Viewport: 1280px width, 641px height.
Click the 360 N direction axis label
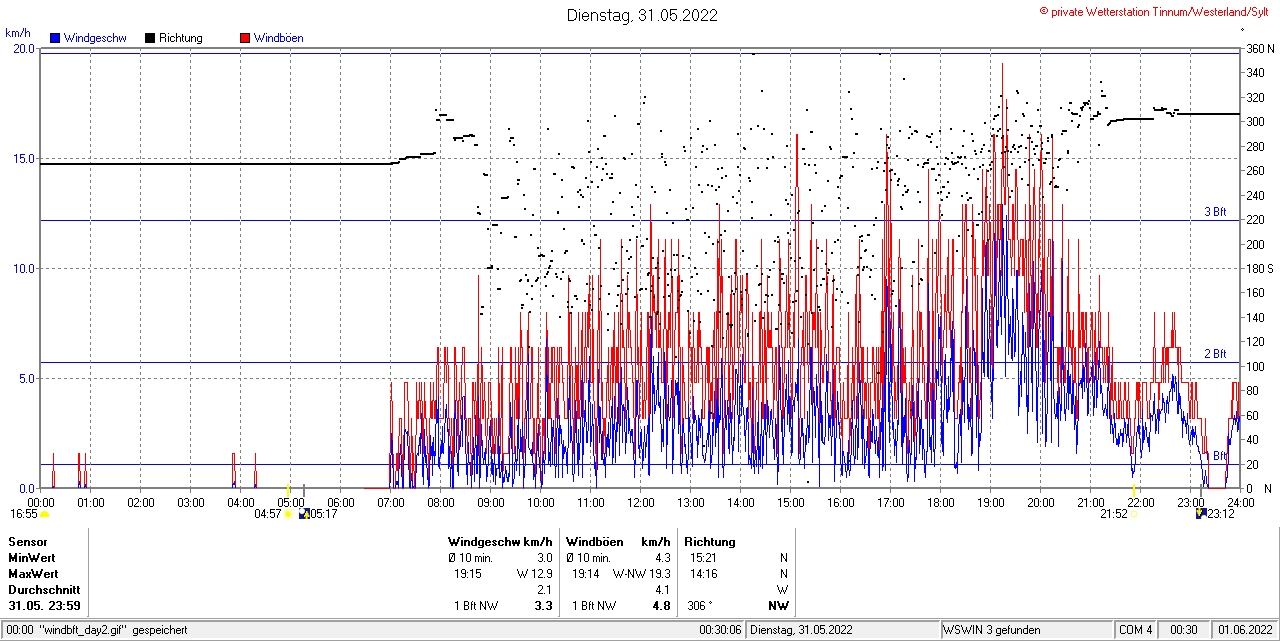[x=1260, y=49]
